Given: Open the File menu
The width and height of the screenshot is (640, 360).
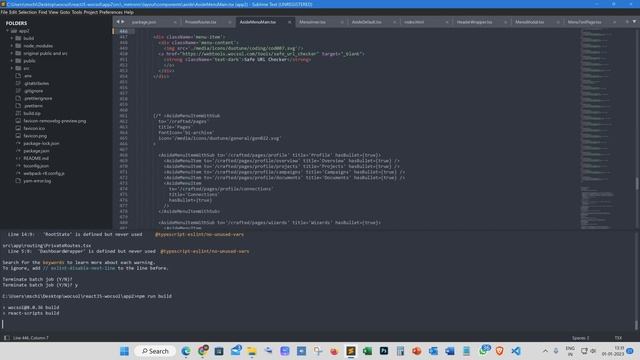Looking at the screenshot, I should (x=4, y=12).
